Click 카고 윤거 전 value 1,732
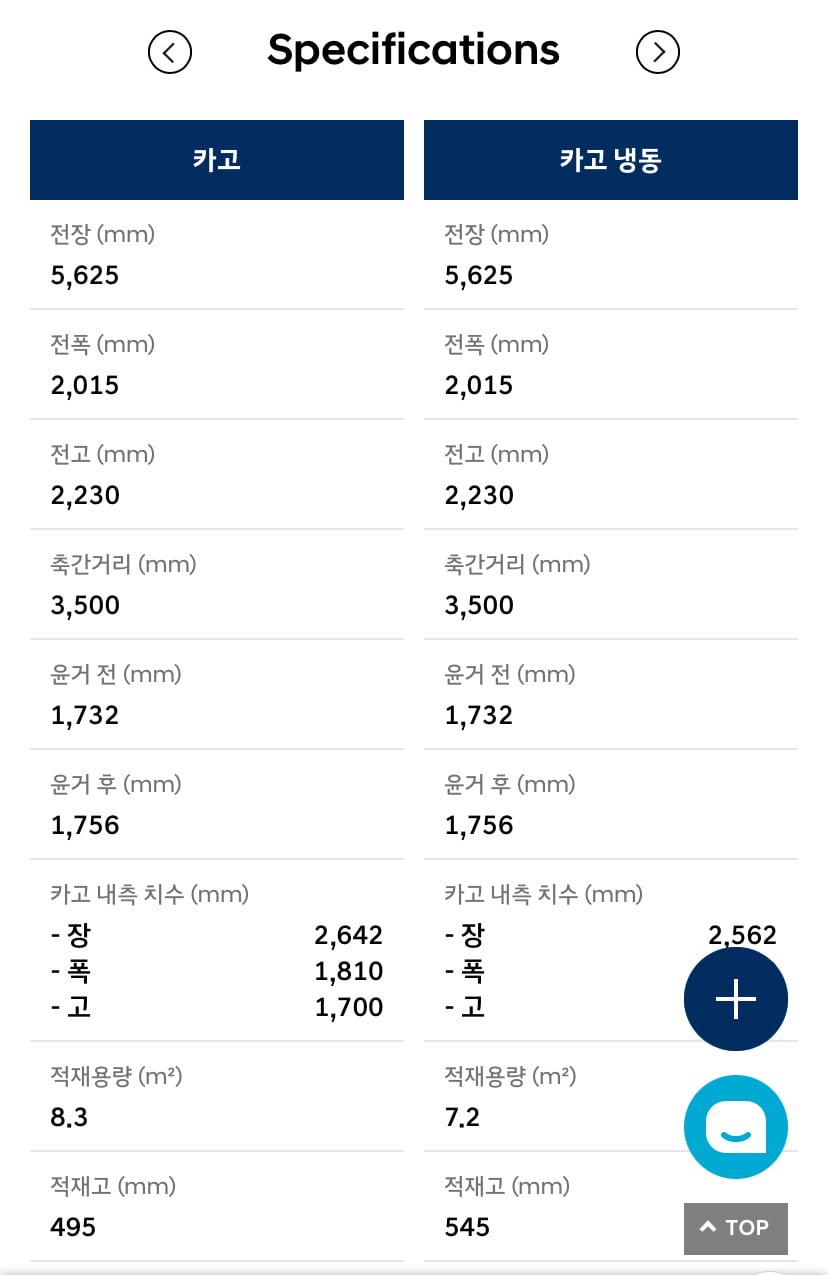This screenshot has width=828, height=1275. tap(85, 716)
